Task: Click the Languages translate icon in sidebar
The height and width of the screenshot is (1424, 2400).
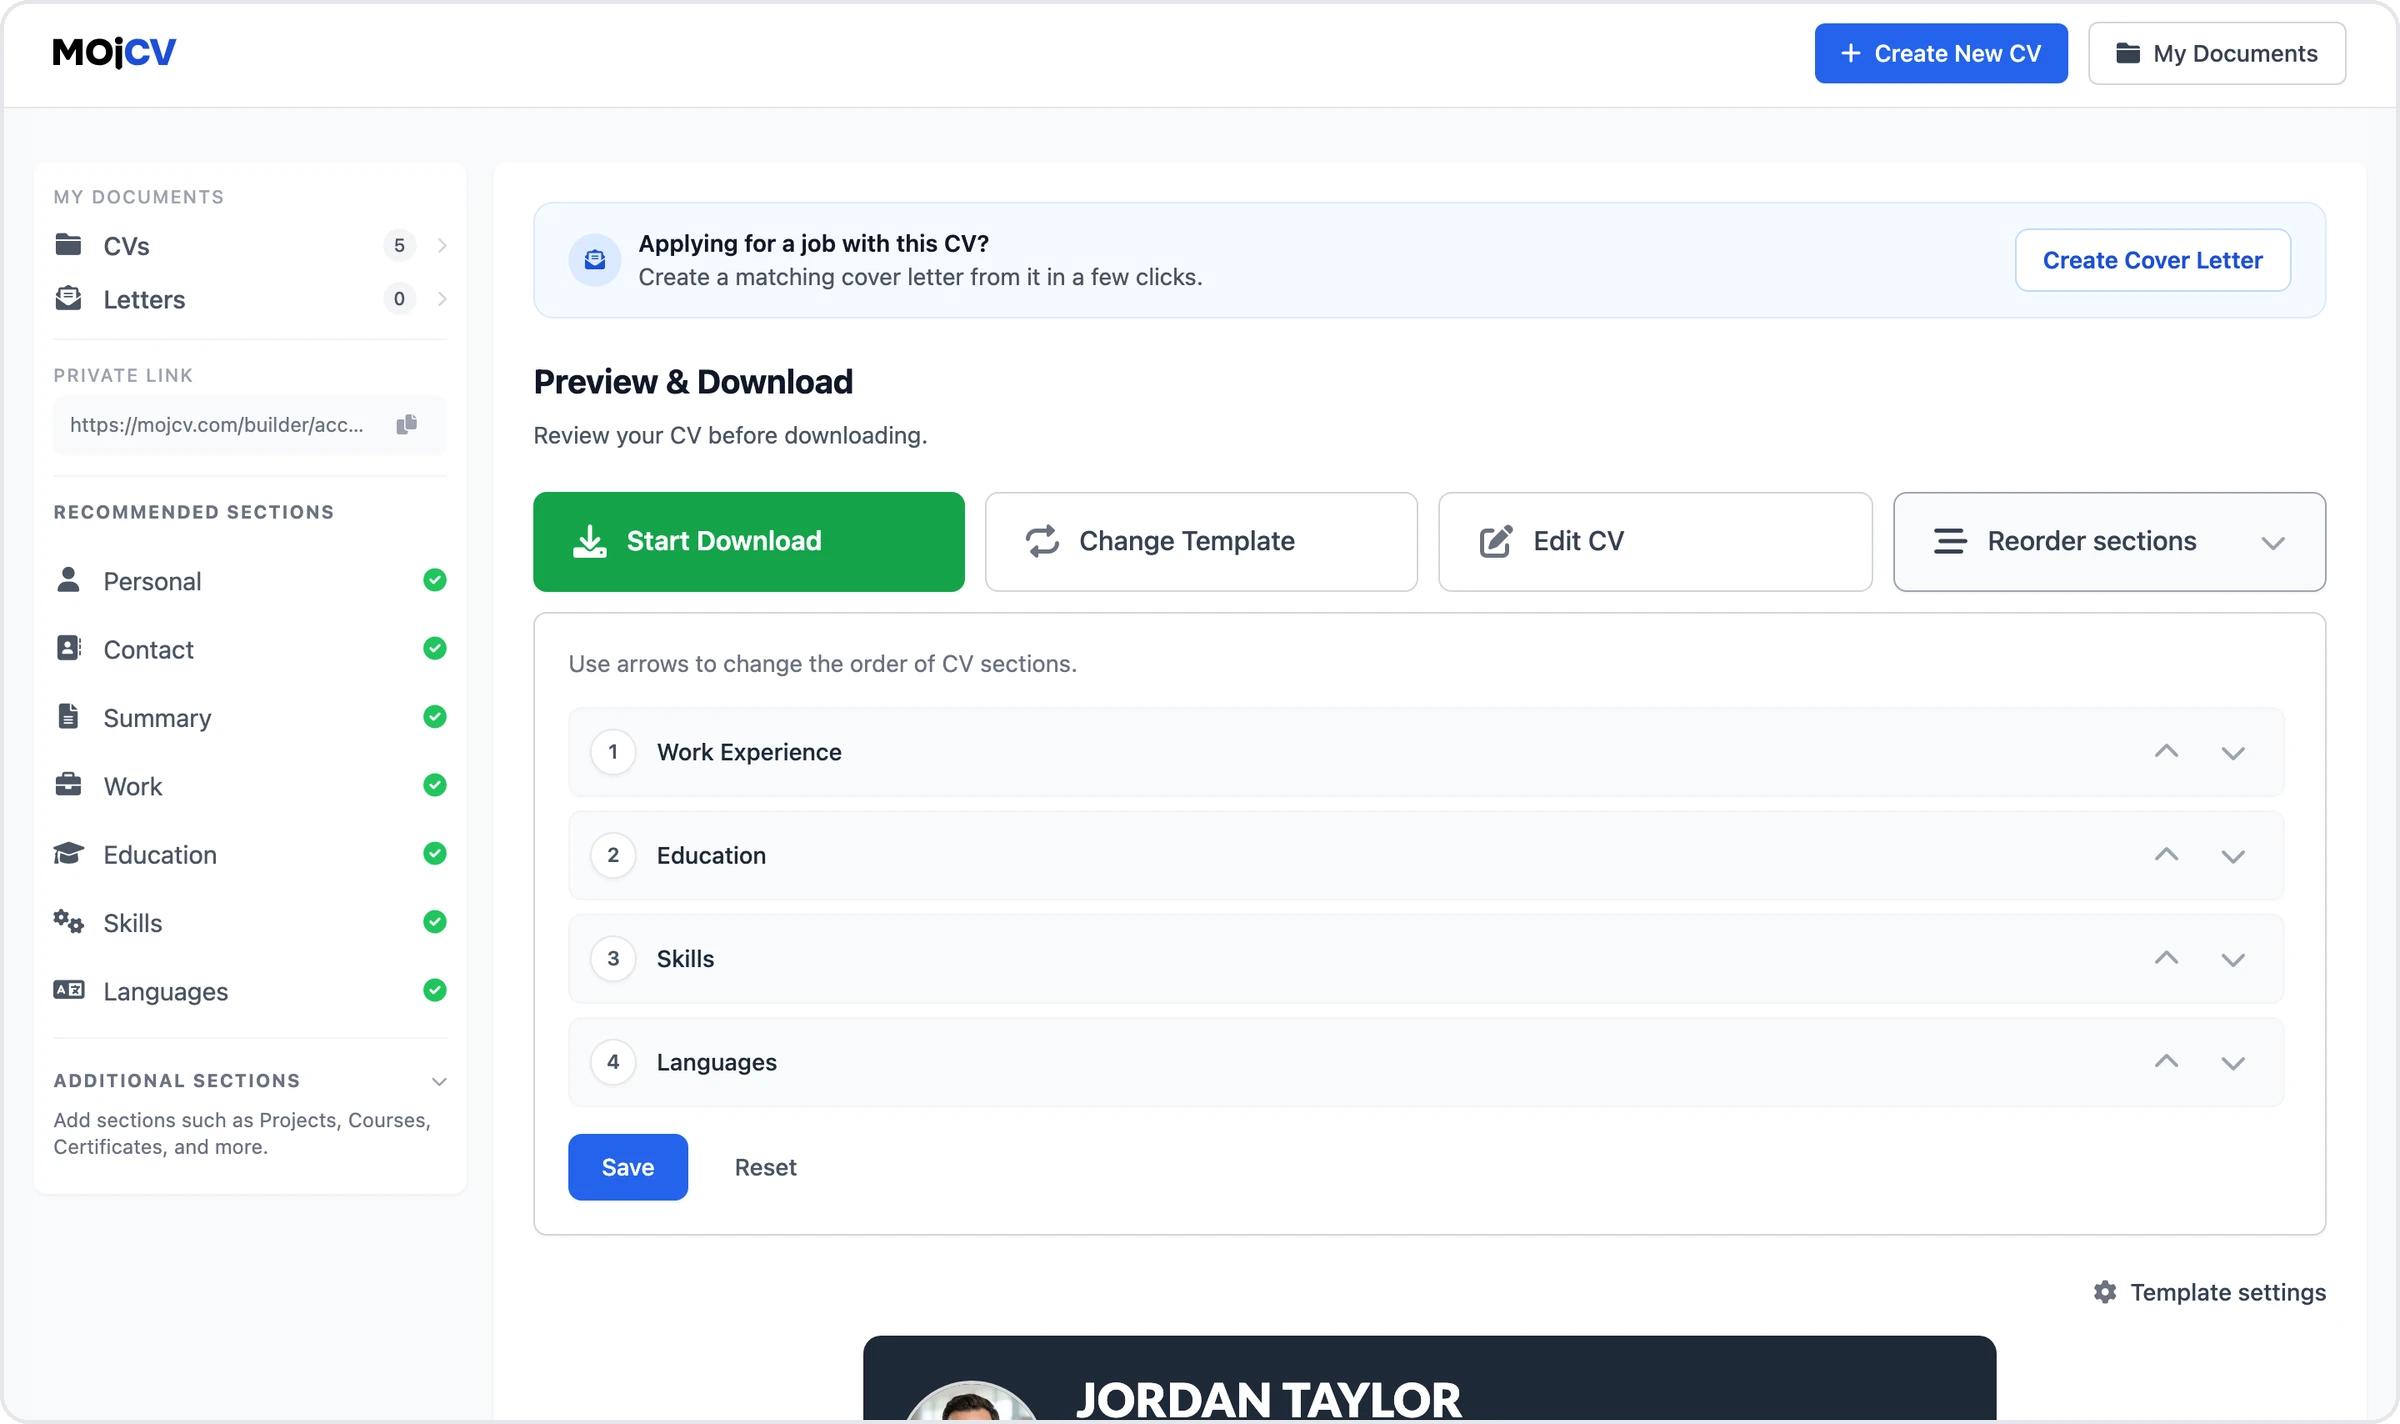Action: click(68, 990)
